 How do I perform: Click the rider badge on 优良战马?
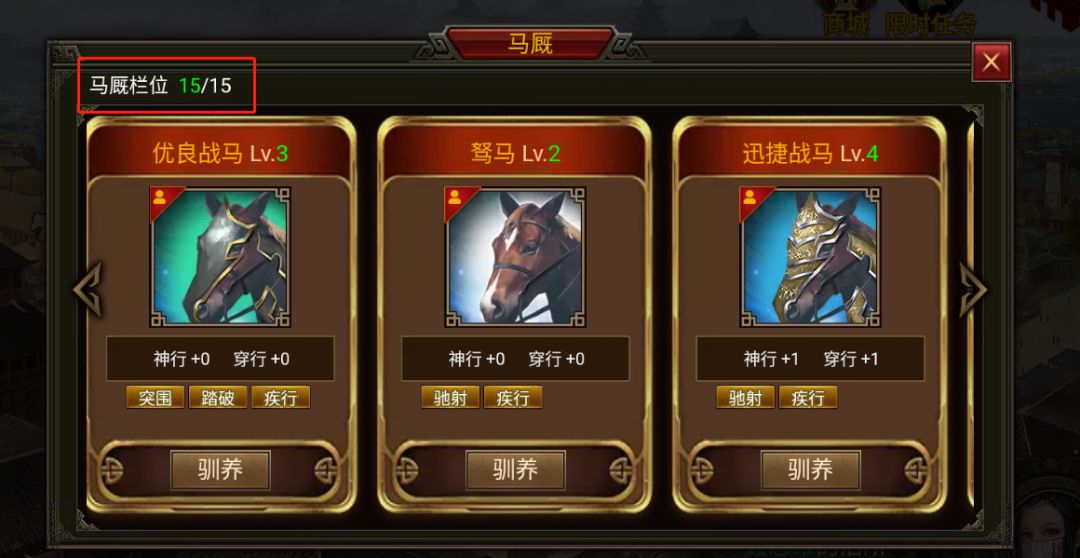click(160, 198)
